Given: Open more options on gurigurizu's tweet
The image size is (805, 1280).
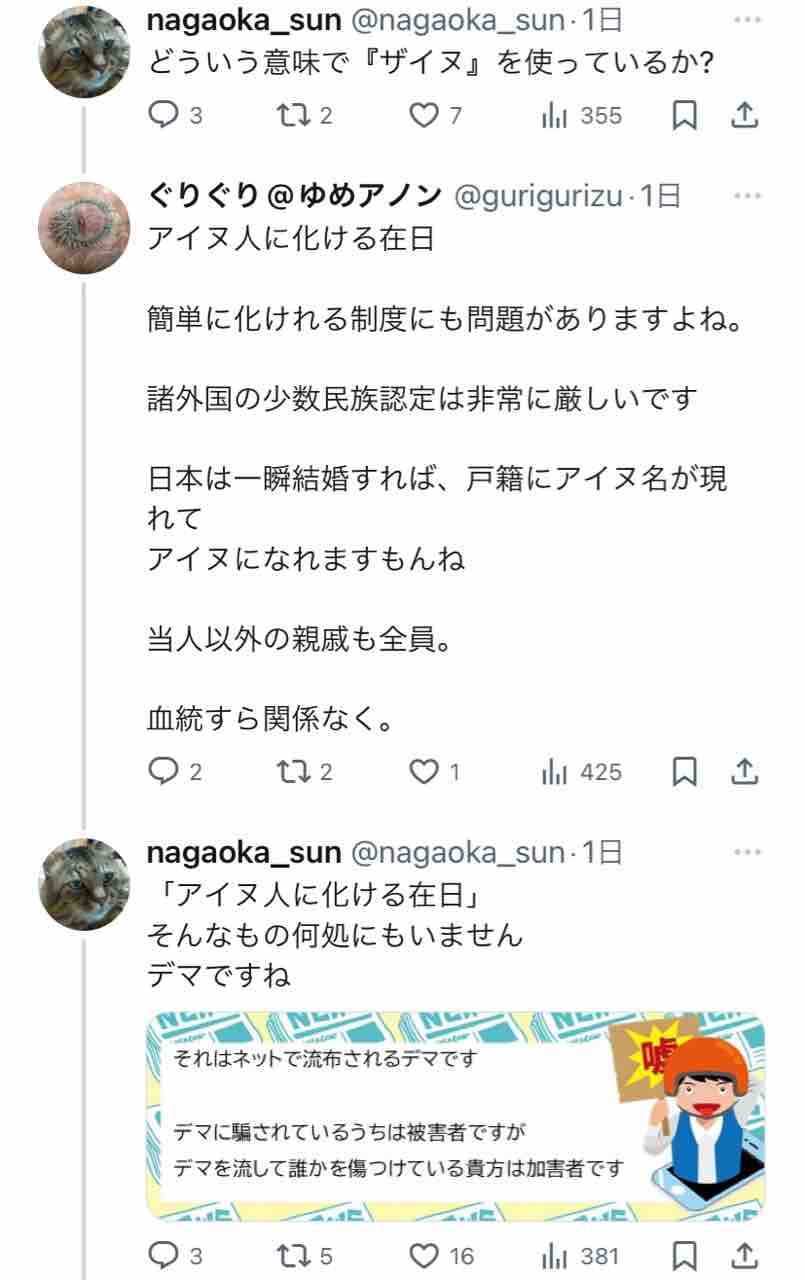Looking at the screenshot, I should [747, 197].
